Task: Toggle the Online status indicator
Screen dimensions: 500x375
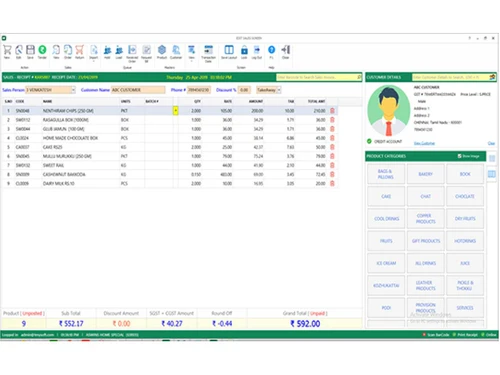Action: pos(489,335)
